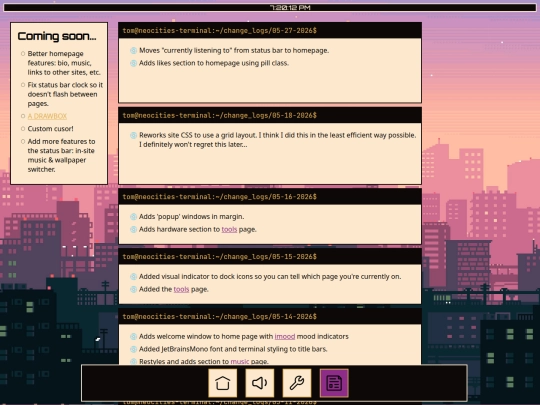
Task: Follow tools link in 'Added the tools page'
Action: pyautogui.click(x=181, y=289)
